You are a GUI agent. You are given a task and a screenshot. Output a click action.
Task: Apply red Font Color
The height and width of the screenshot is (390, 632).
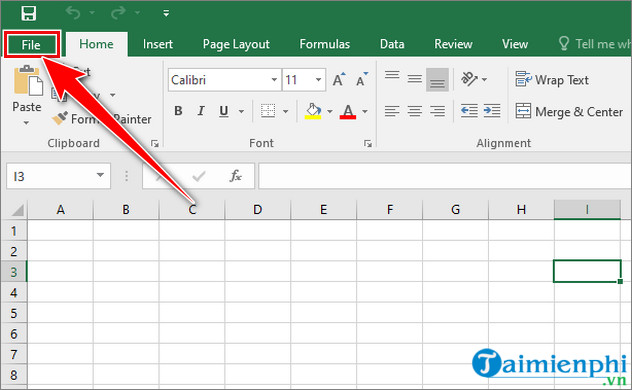click(348, 111)
